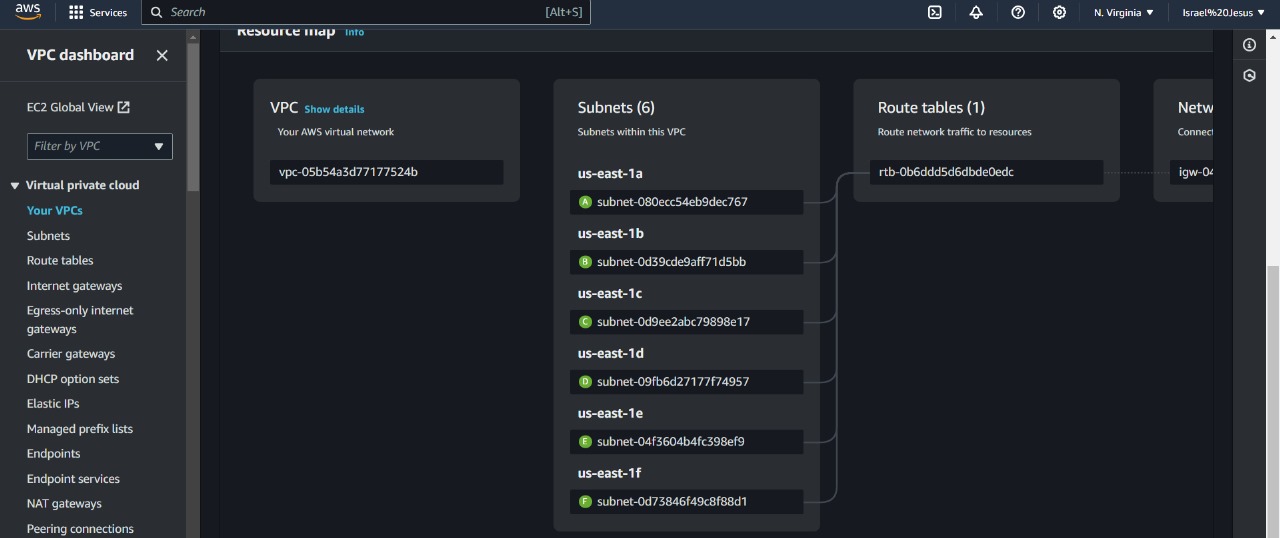Click the green F badge of subnet-0d73846f49c8f88d1

tap(586, 501)
